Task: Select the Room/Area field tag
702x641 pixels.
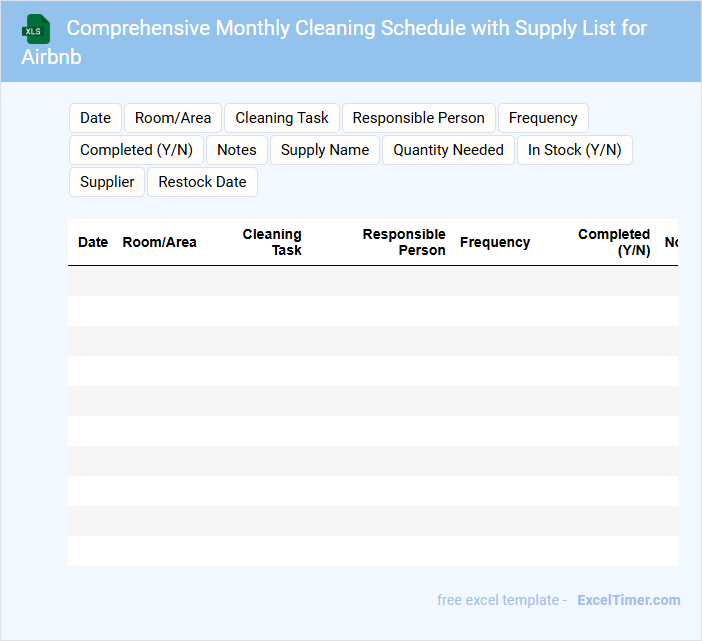Action: (173, 118)
